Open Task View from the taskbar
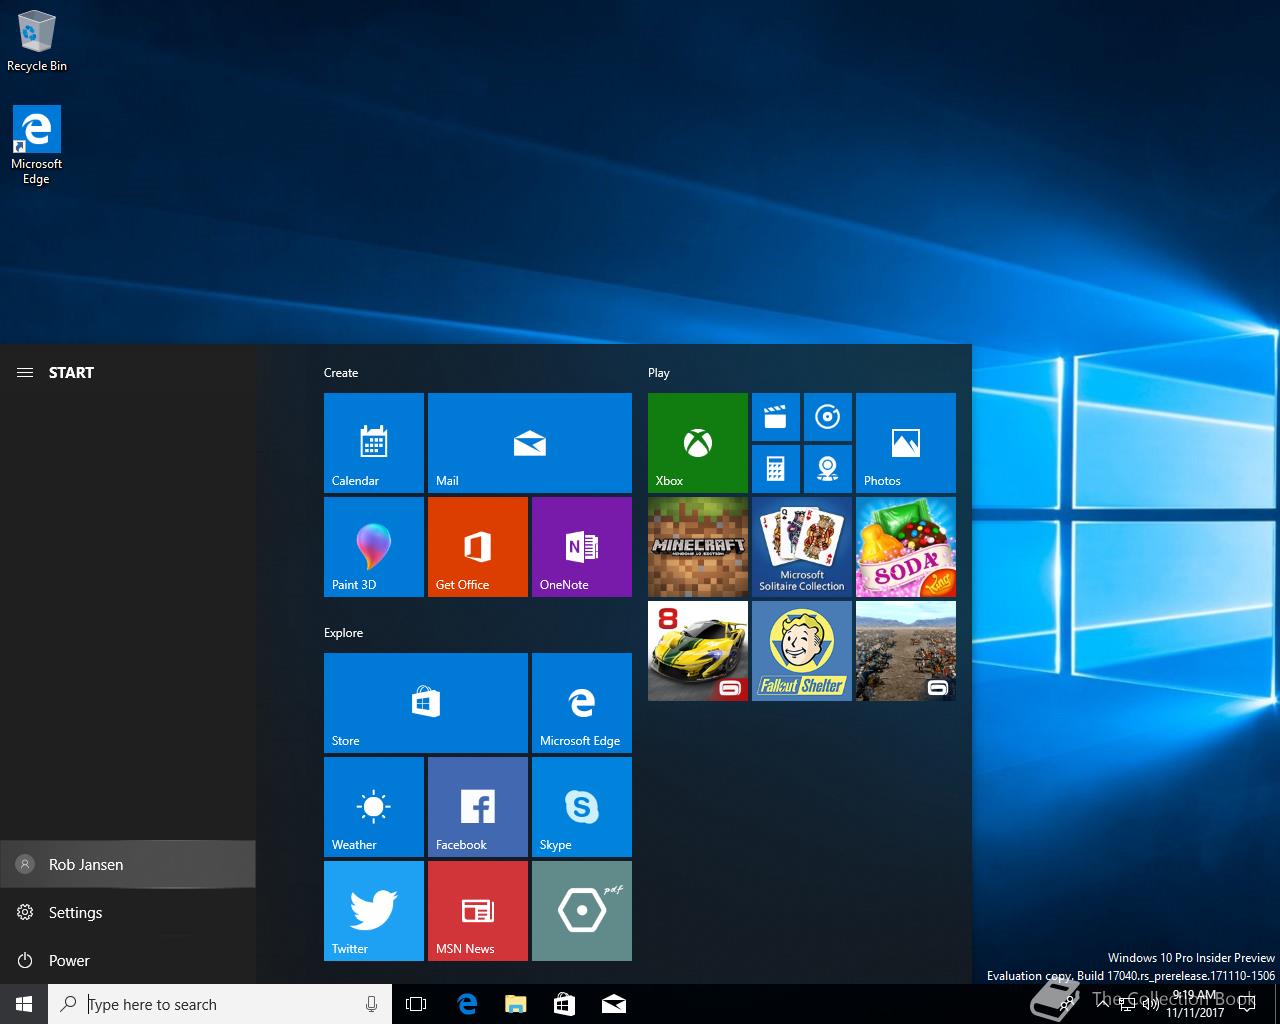Screen dimensions: 1280x1024 pyautogui.click(x=416, y=1004)
